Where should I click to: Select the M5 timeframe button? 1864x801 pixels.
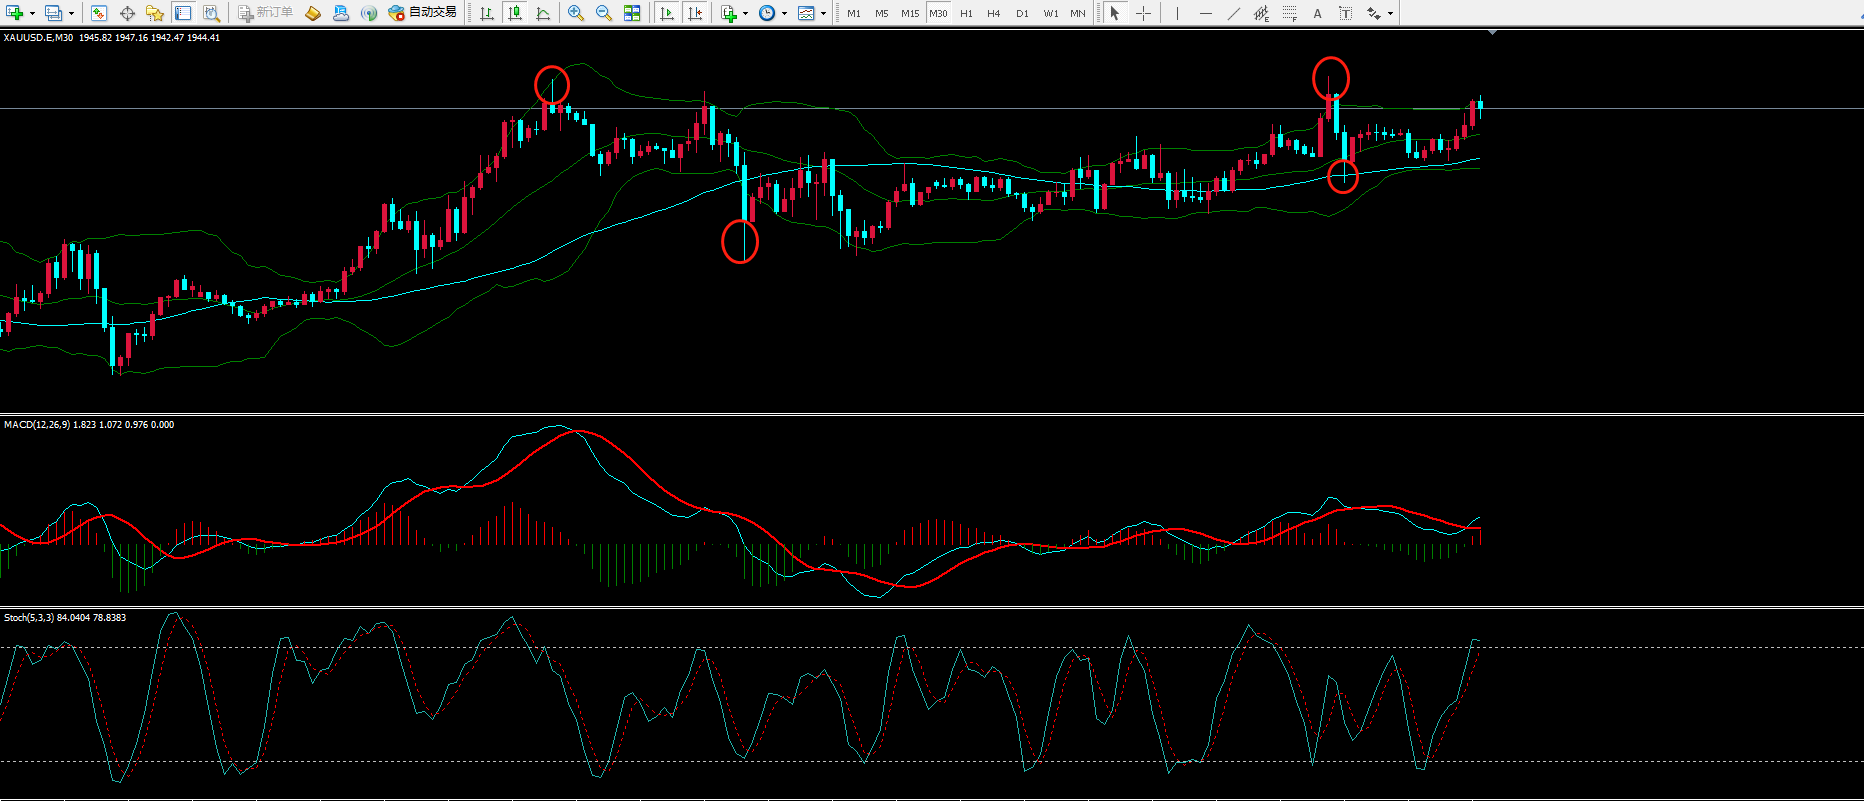(x=881, y=13)
